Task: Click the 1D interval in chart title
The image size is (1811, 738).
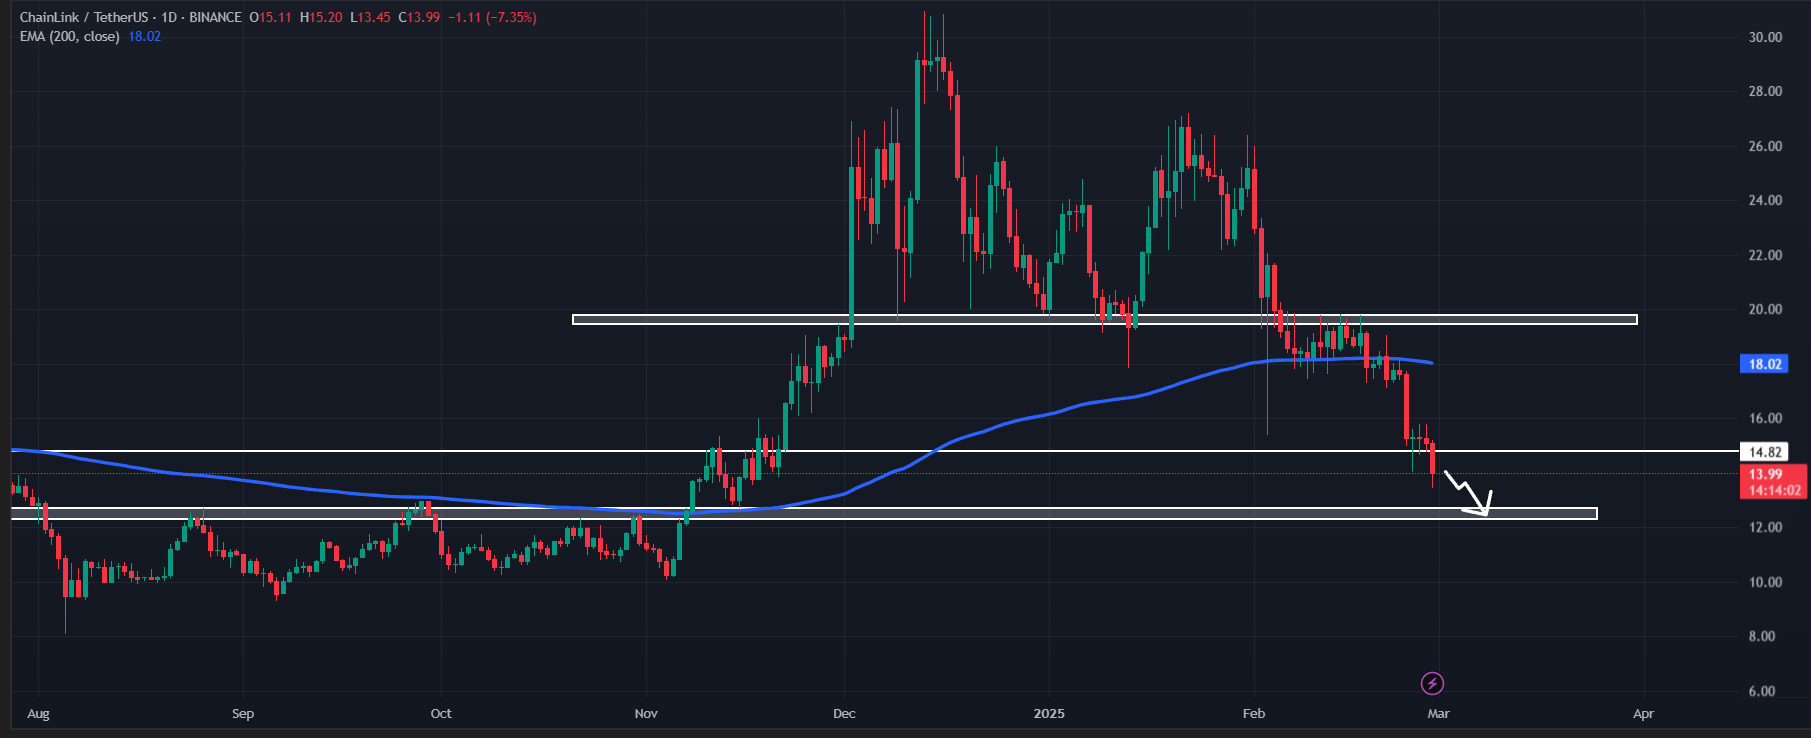Action: 169,17
